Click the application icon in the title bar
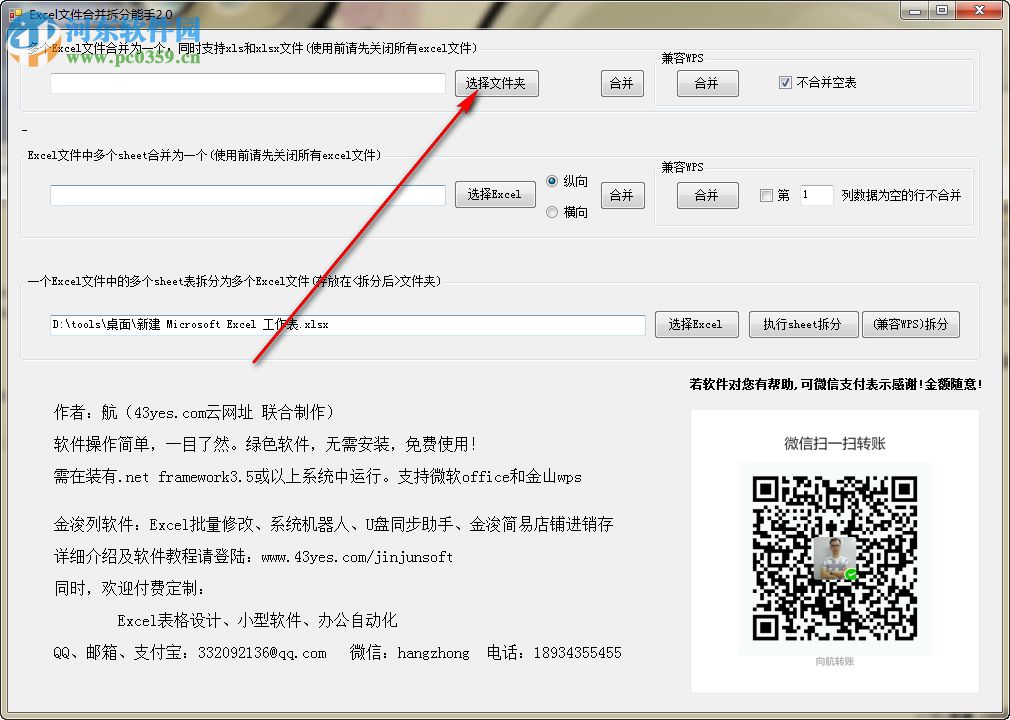 point(15,12)
